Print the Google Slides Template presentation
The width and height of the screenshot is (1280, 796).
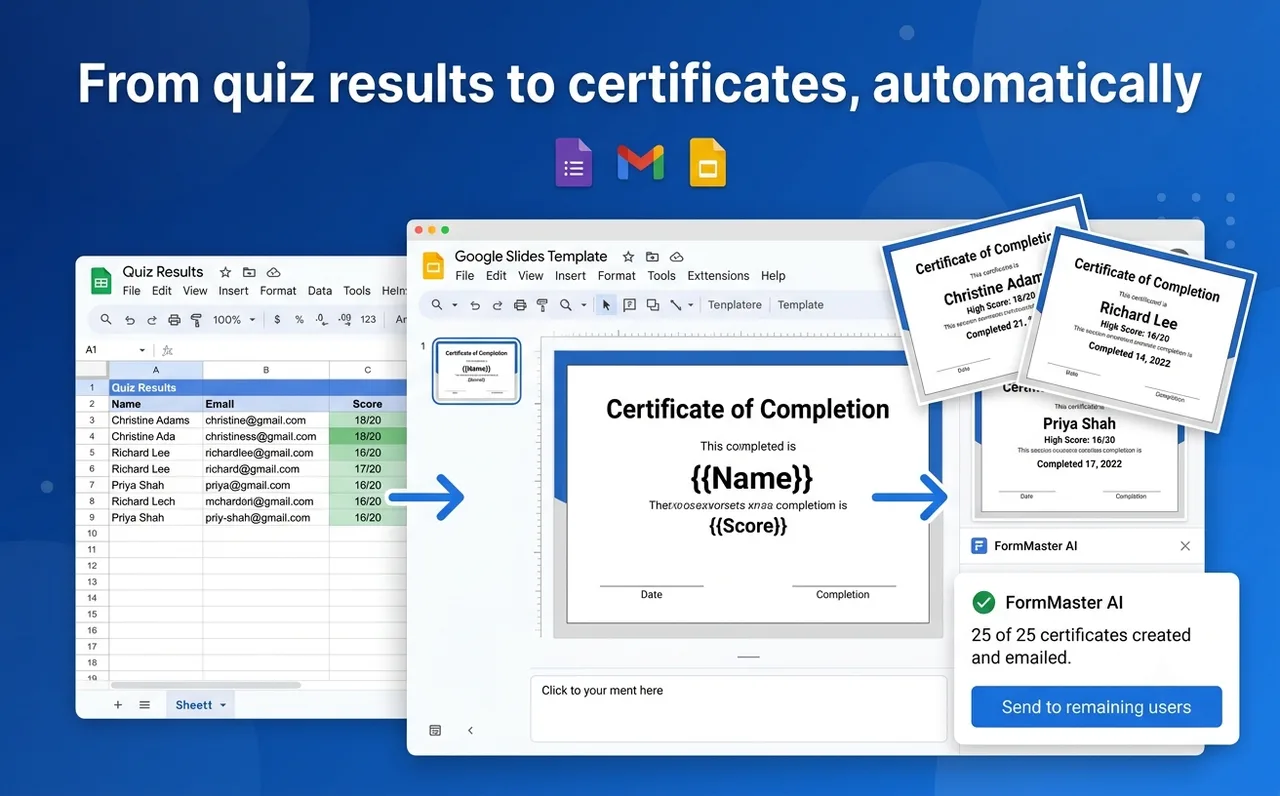tap(520, 305)
